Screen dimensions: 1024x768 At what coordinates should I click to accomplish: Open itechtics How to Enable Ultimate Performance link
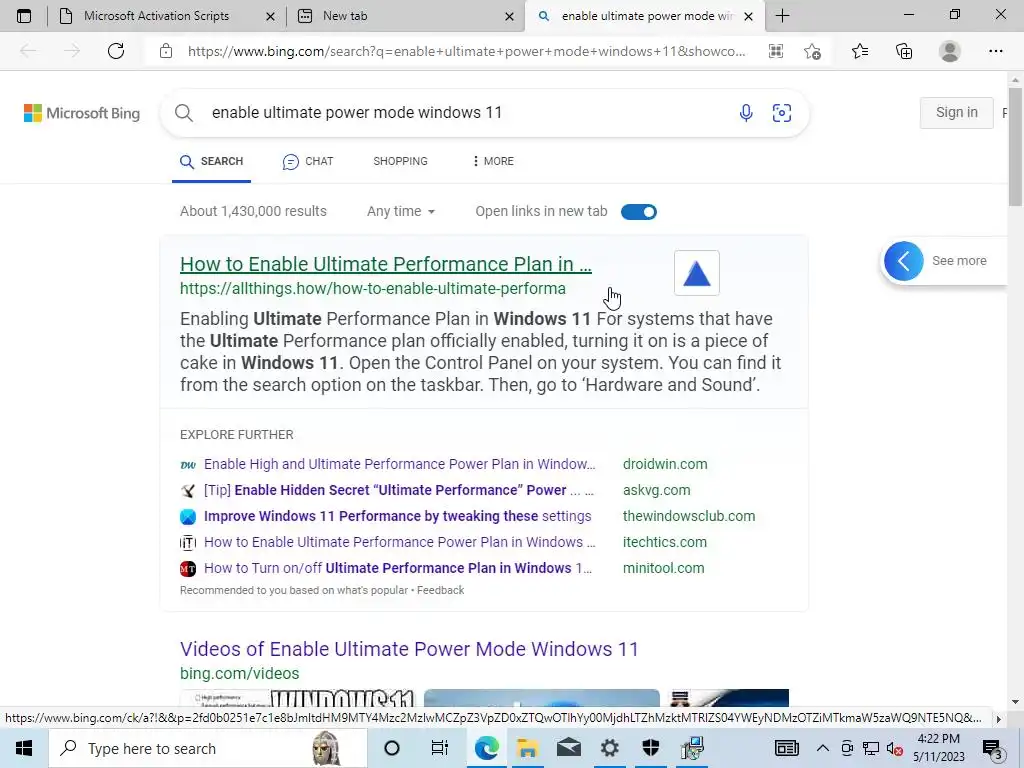[x=400, y=542]
